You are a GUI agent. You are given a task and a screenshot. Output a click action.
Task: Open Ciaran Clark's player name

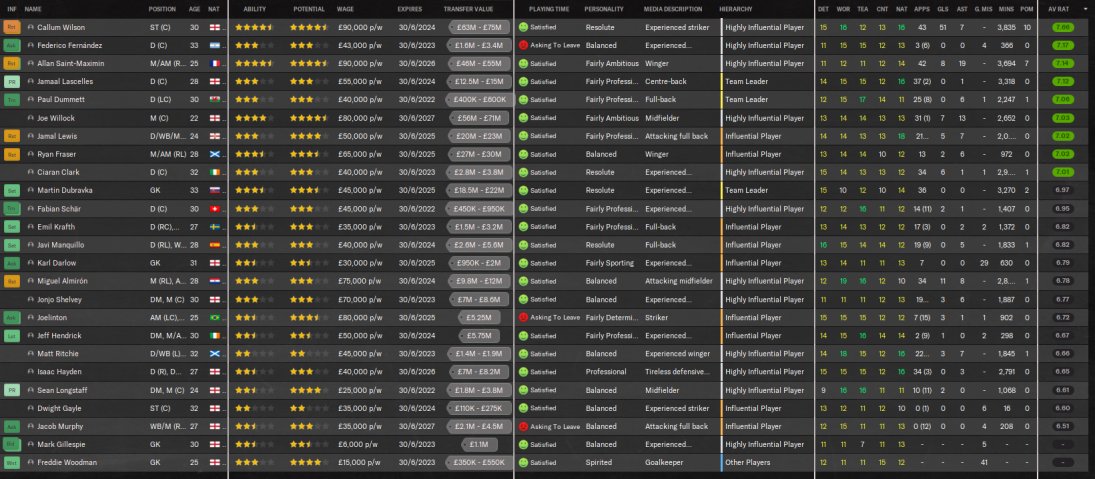[59, 172]
